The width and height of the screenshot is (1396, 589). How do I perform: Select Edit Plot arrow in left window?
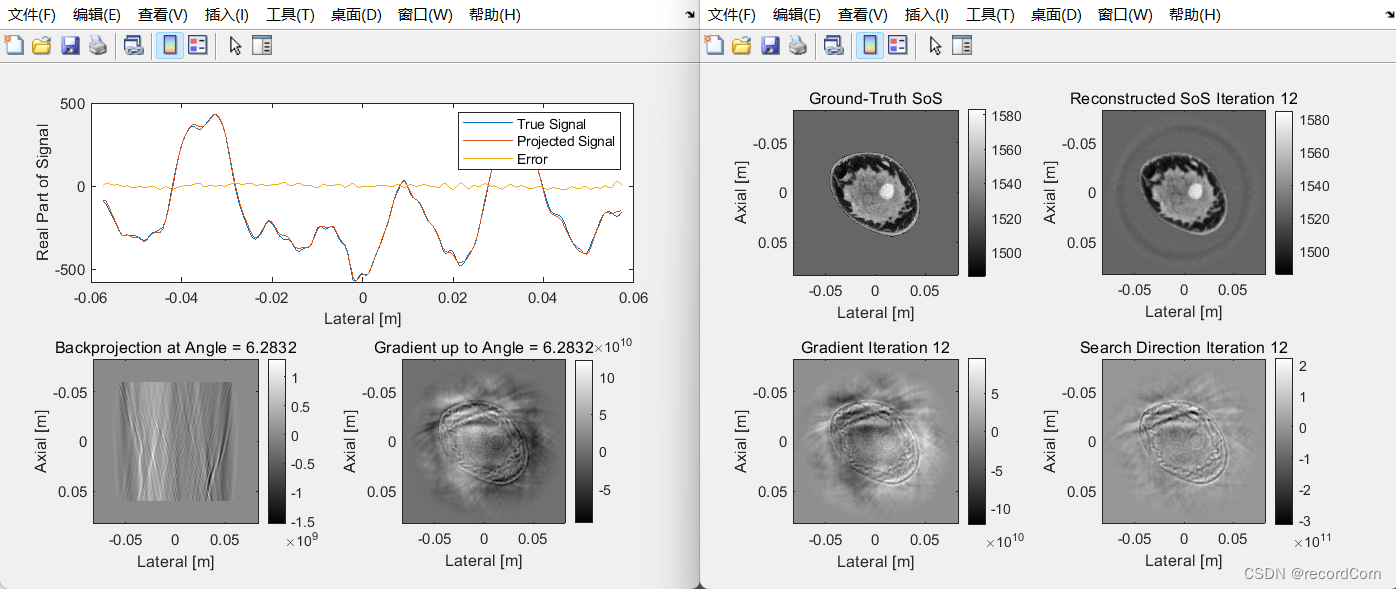click(x=235, y=45)
